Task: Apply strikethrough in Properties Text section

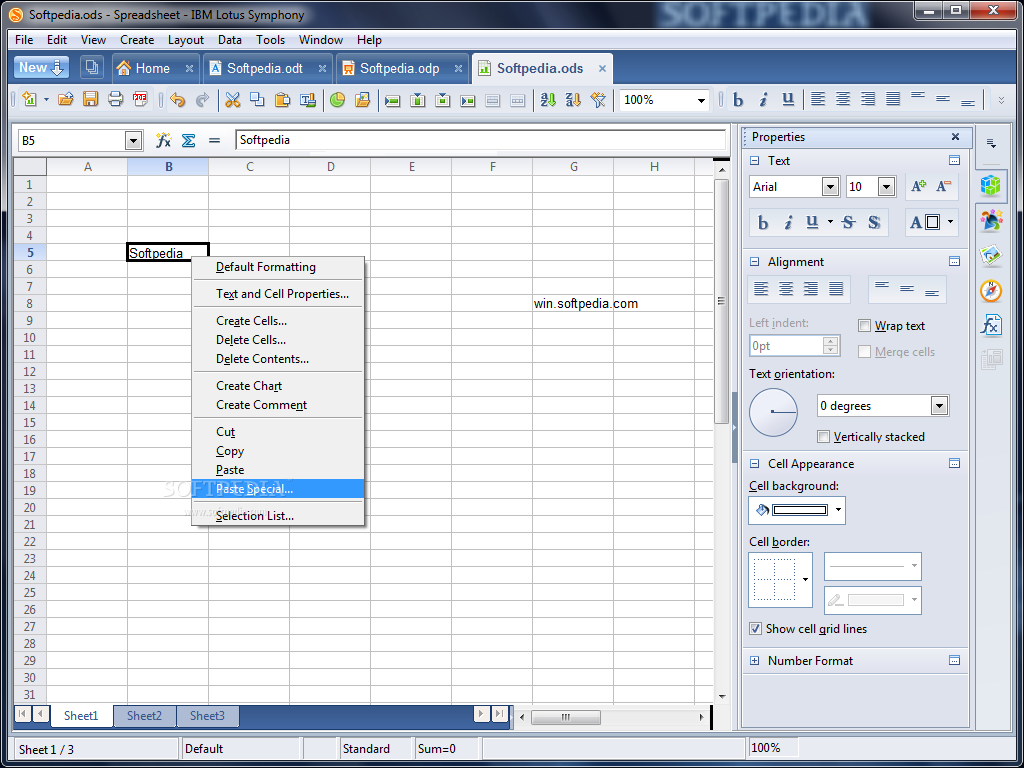Action: [848, 223]
